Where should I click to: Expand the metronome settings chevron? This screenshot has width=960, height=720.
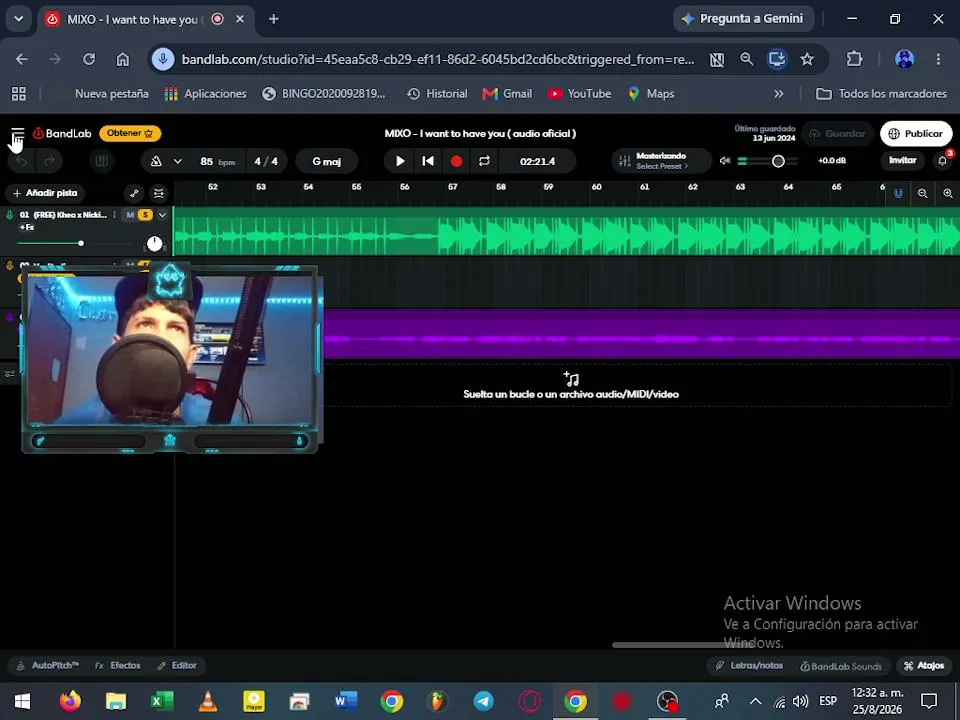pos(178,162)
